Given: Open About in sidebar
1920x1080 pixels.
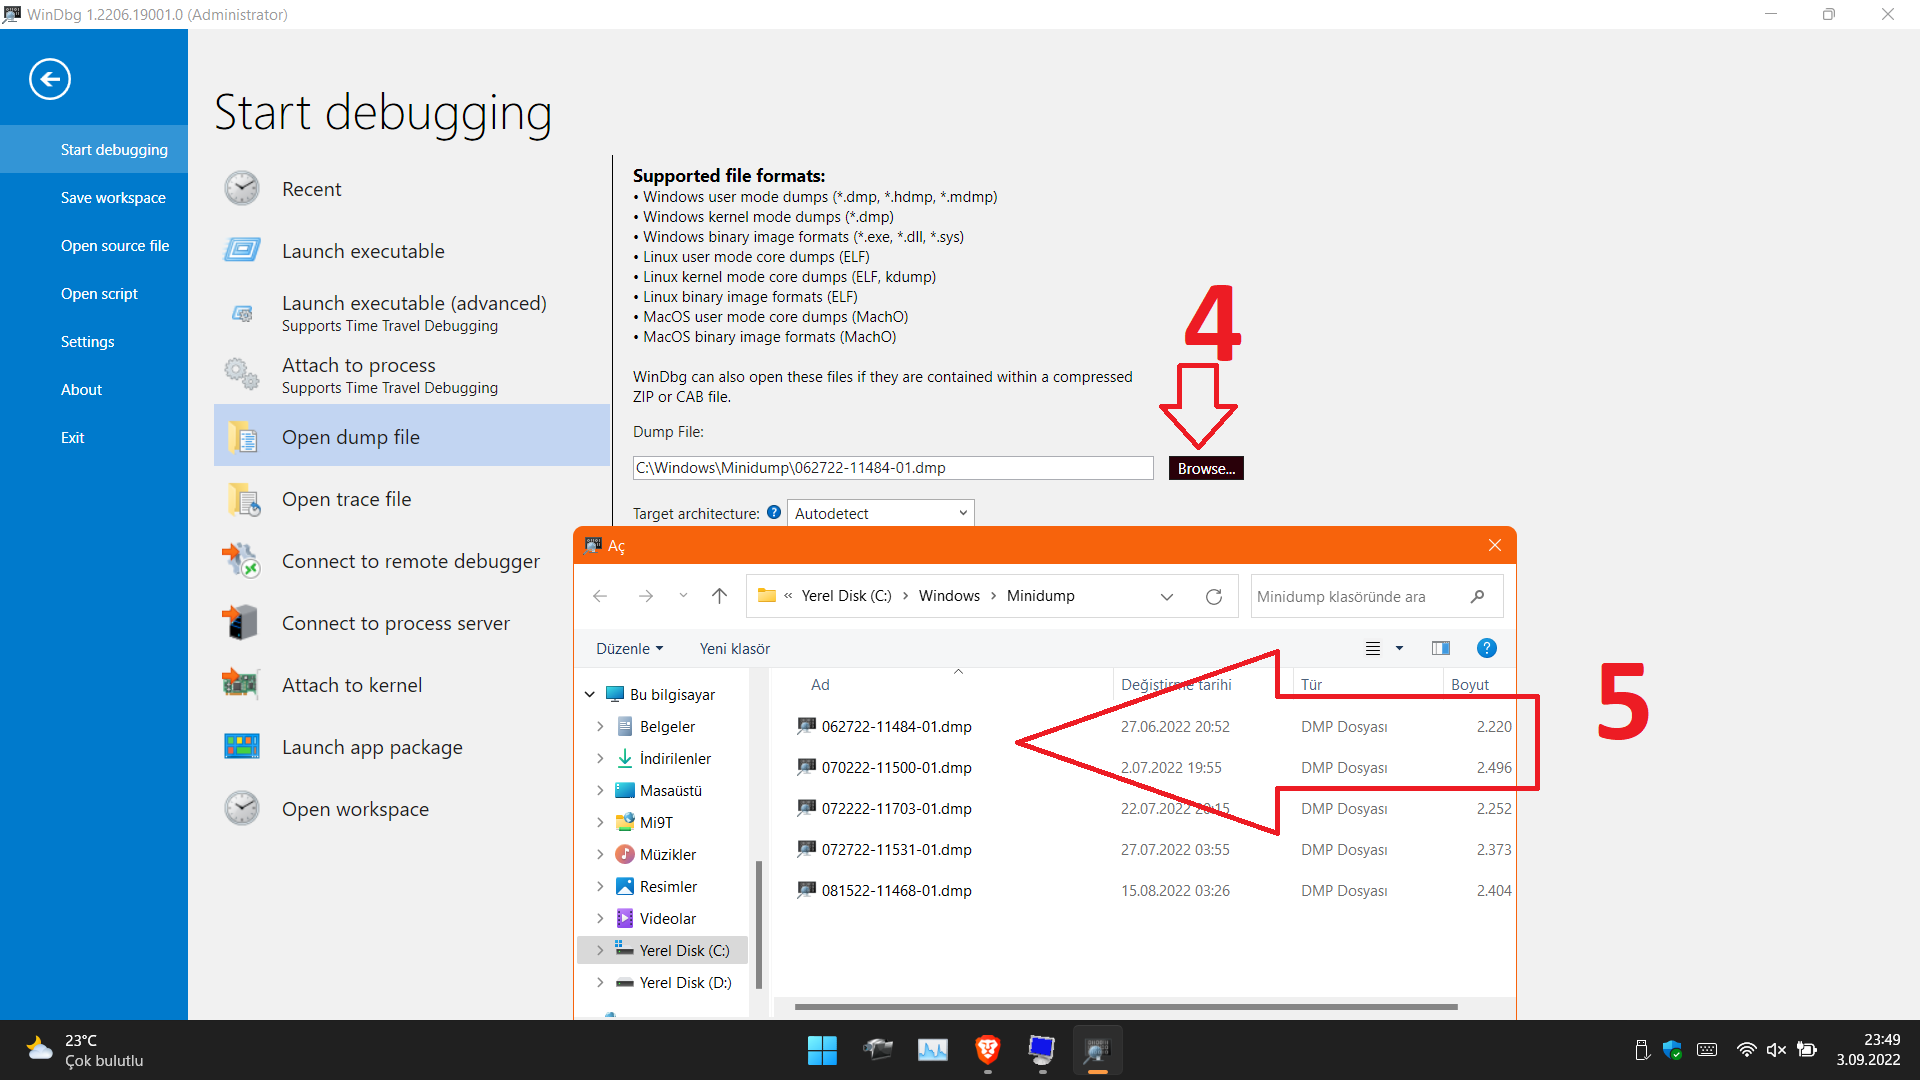Looking at the screenshot, I should click(94, 389).
